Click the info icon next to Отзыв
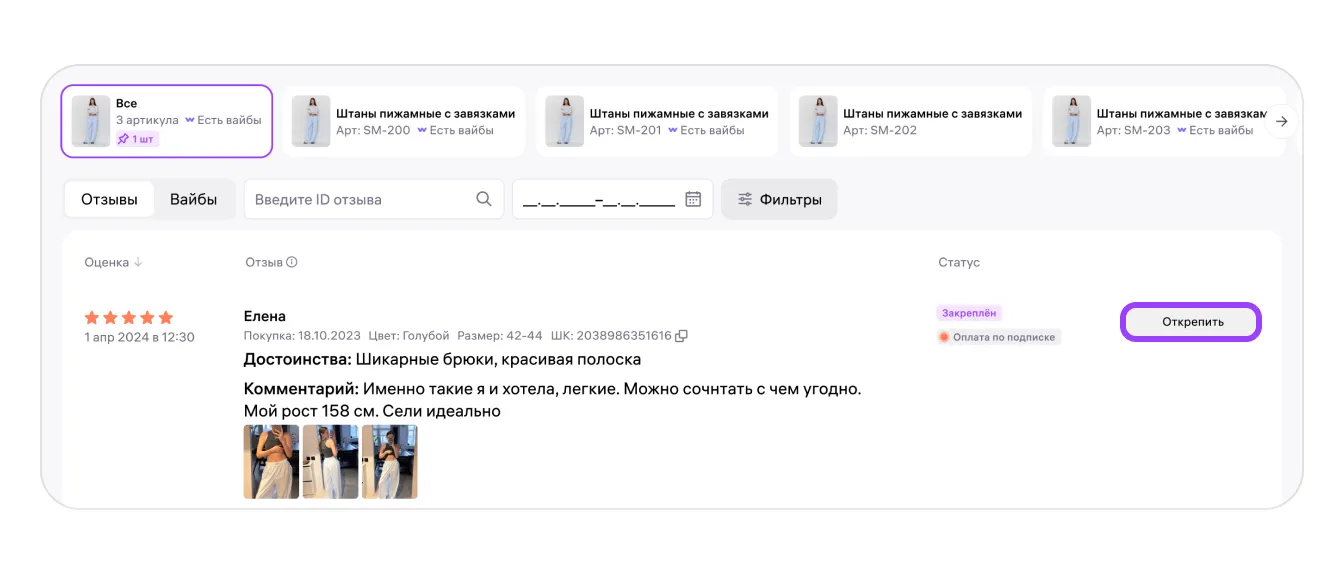 click(292, 263)
